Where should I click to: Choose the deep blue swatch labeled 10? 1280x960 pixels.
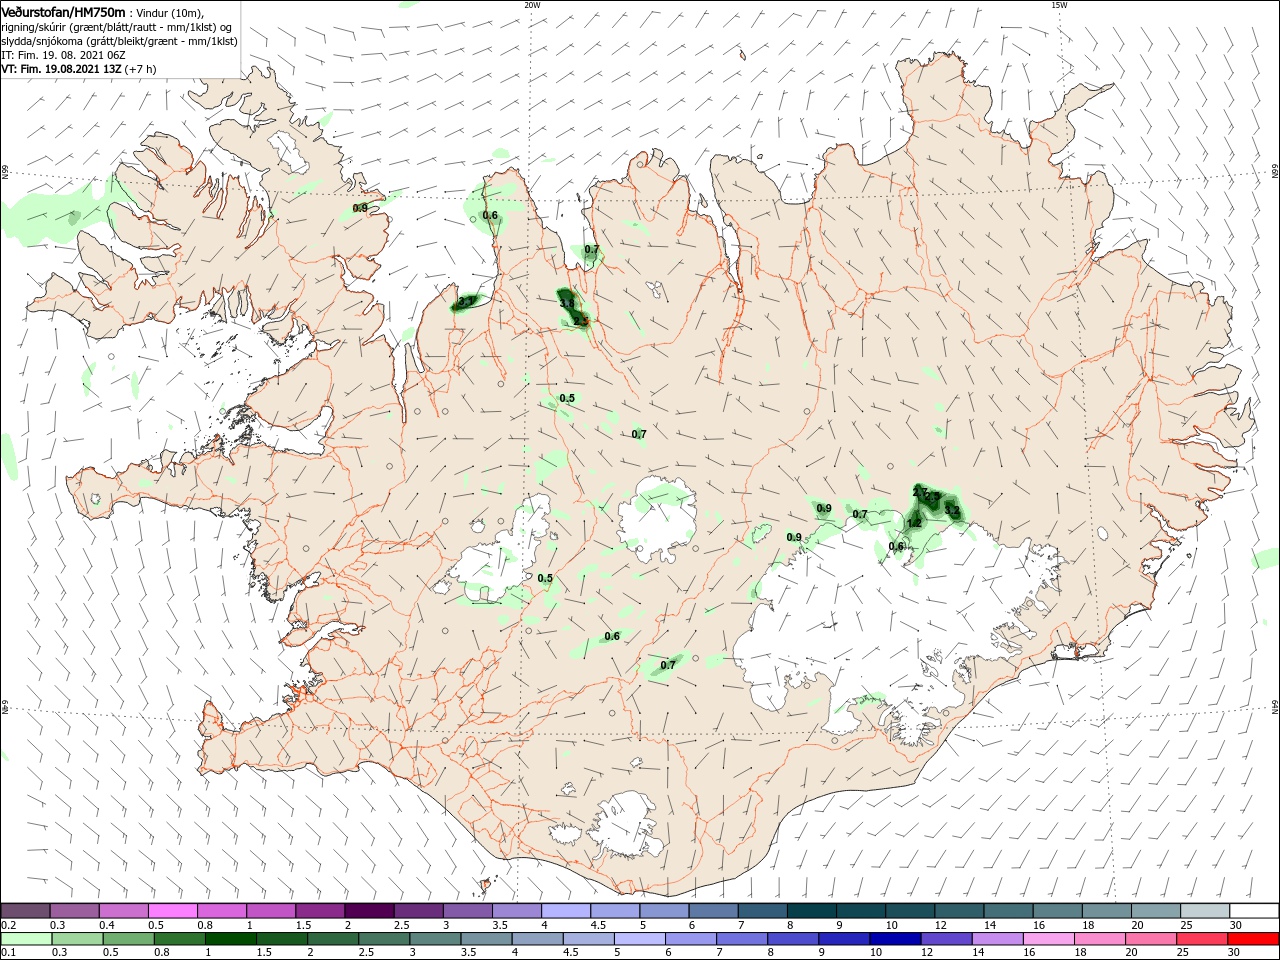pos(895,939)
